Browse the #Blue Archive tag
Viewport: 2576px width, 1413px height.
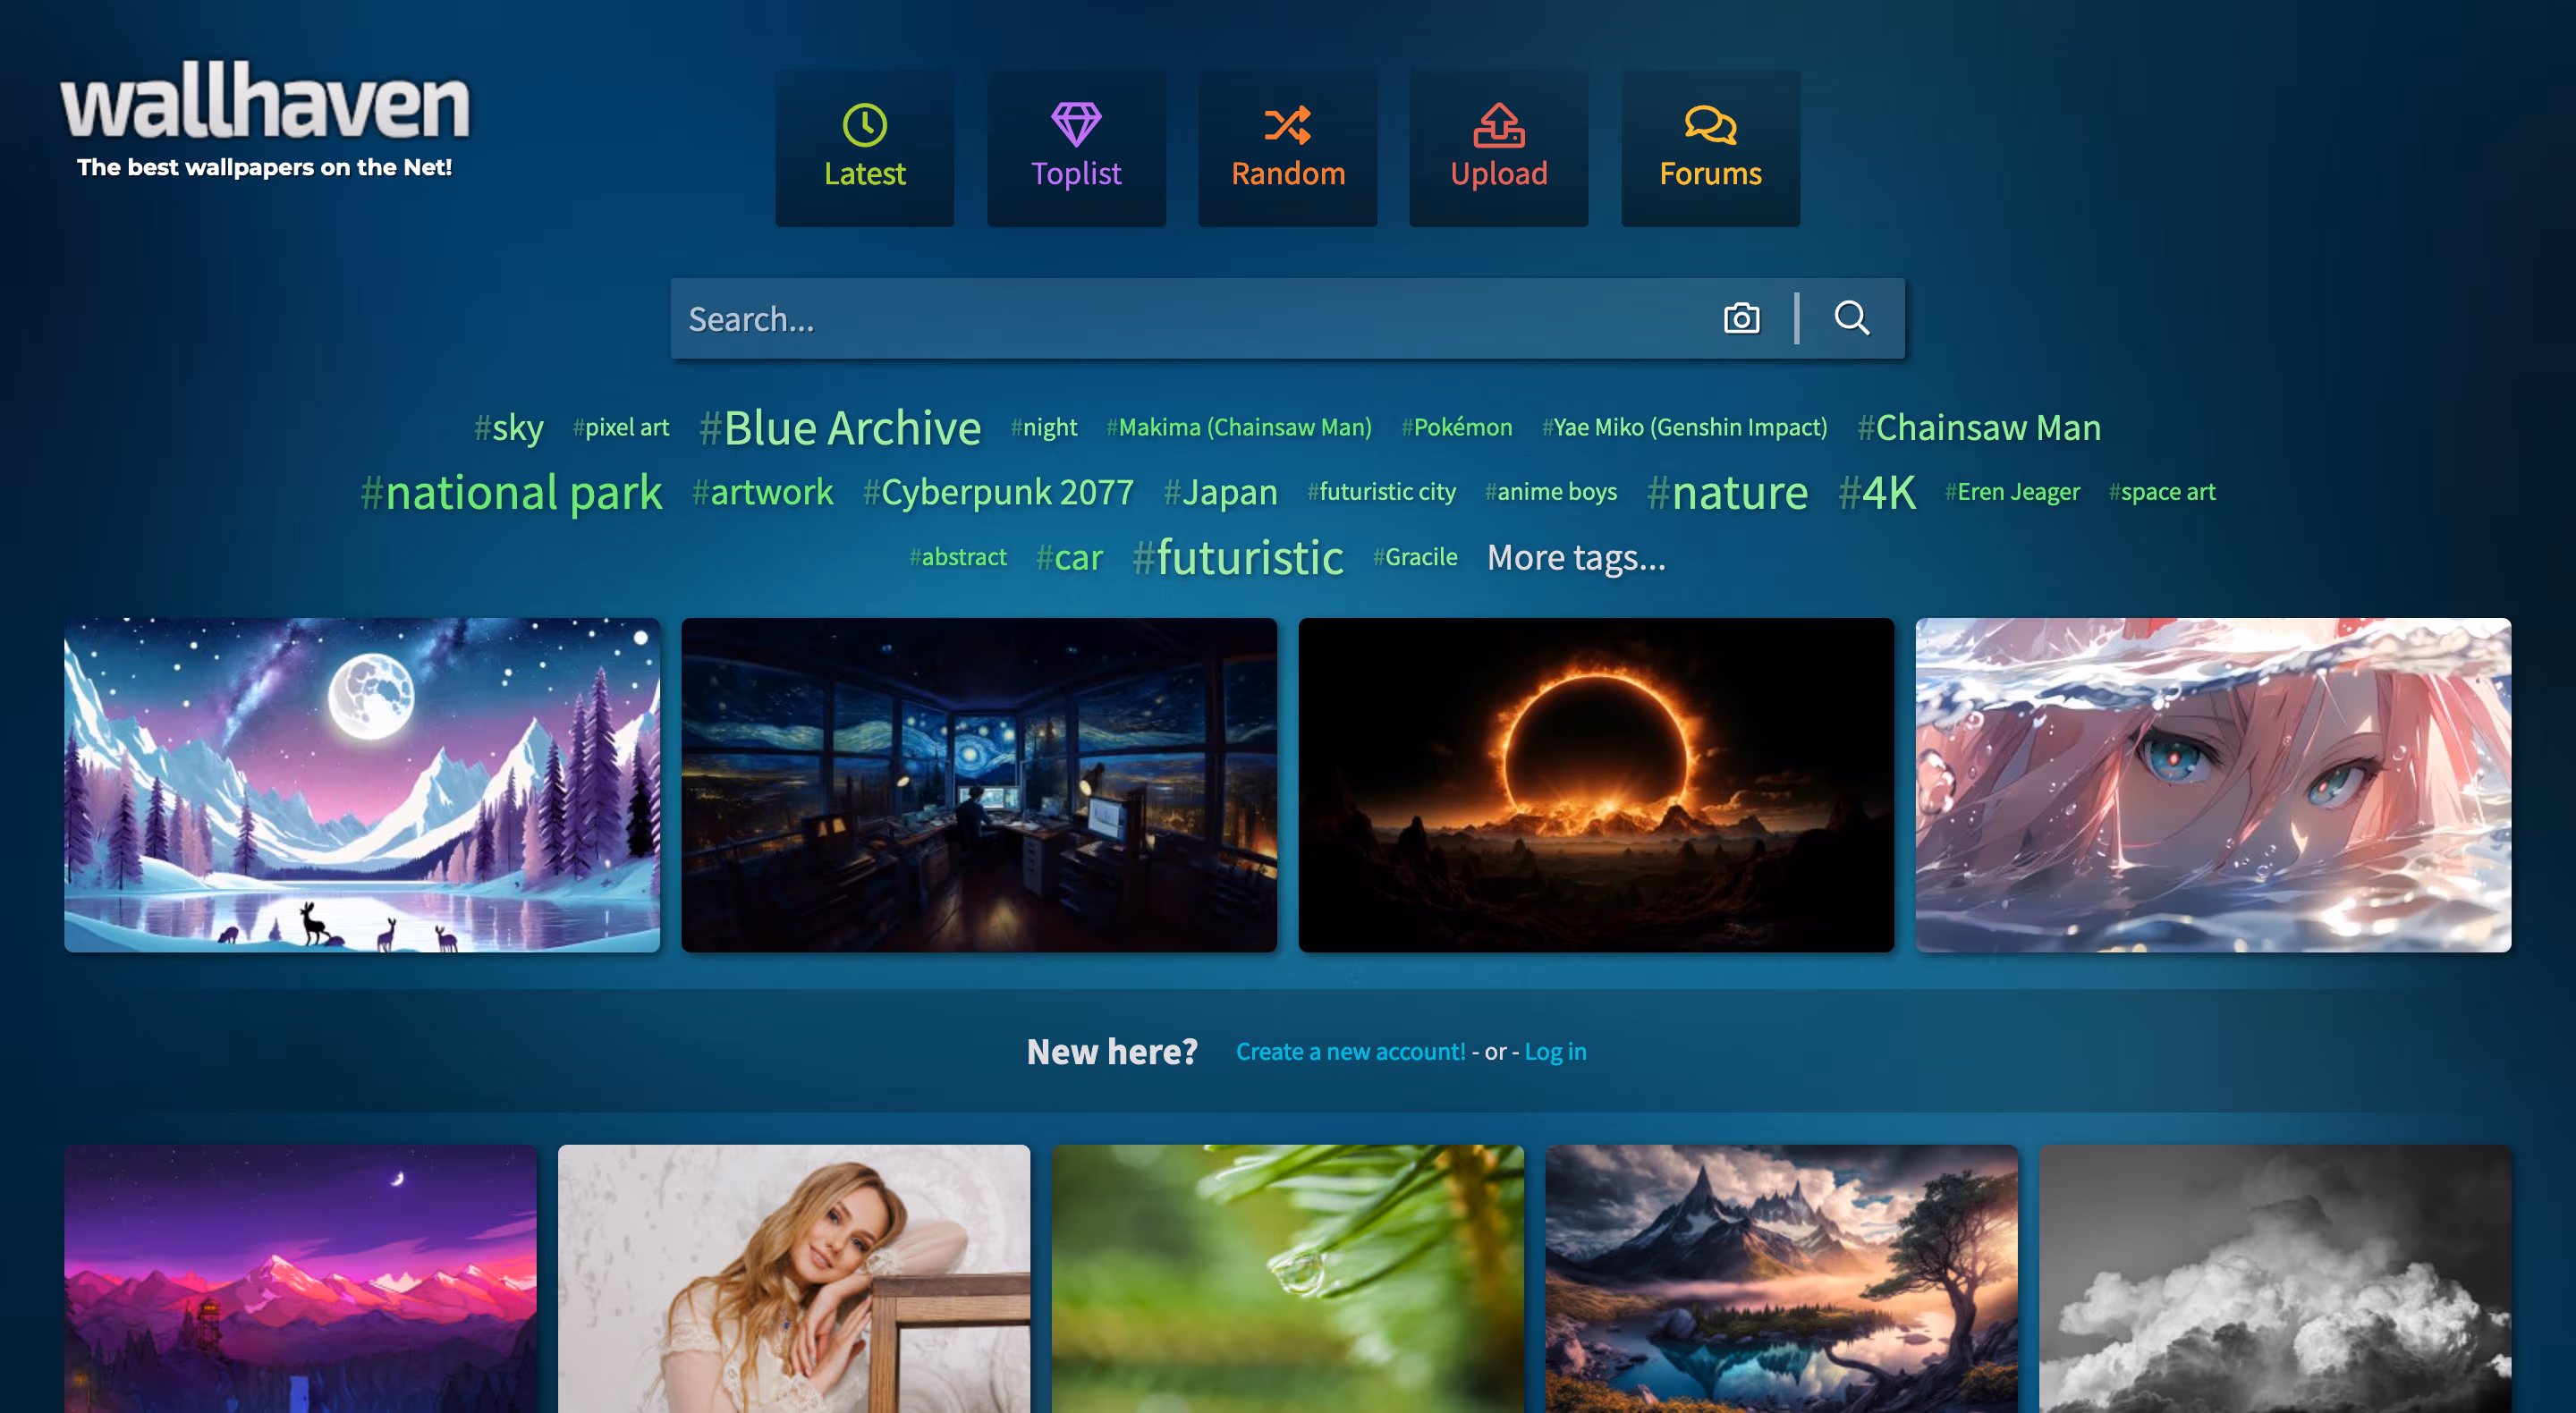(840, 428)
